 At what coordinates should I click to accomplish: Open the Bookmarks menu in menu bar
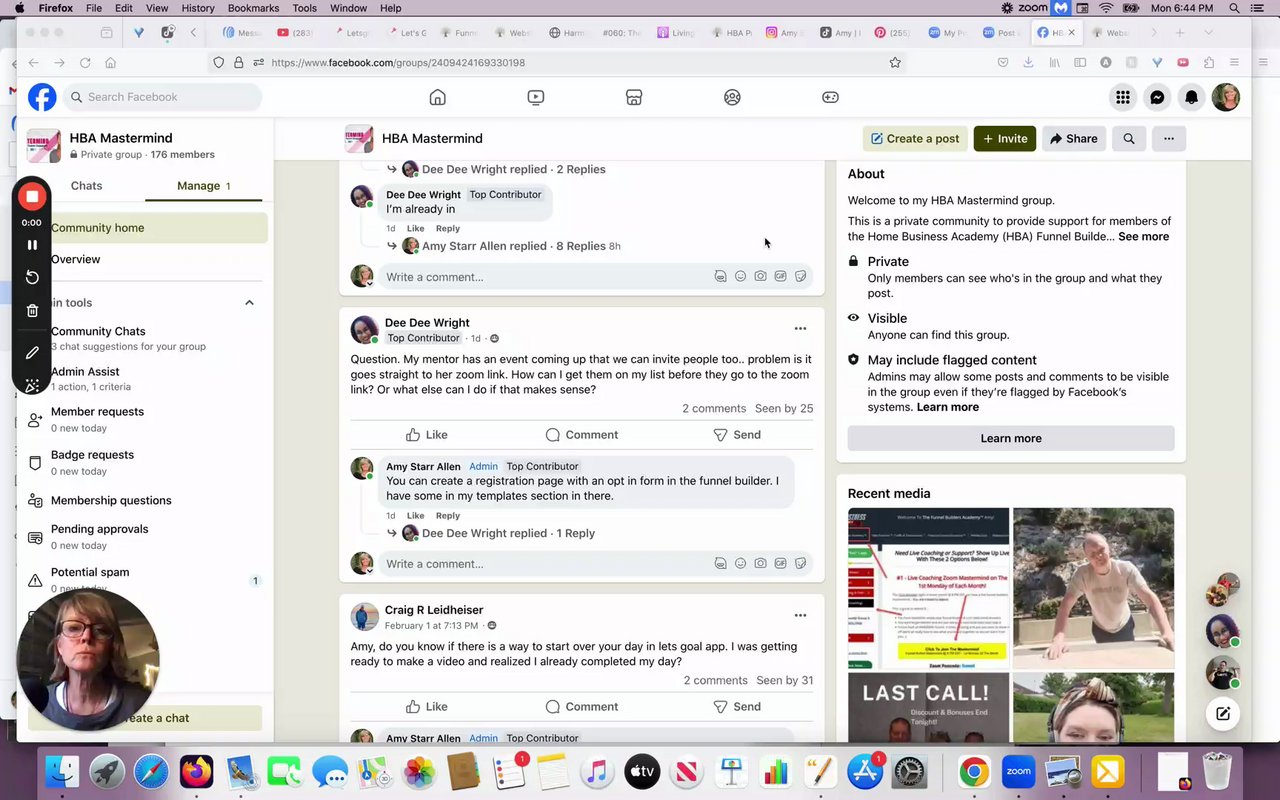[253, 8]
